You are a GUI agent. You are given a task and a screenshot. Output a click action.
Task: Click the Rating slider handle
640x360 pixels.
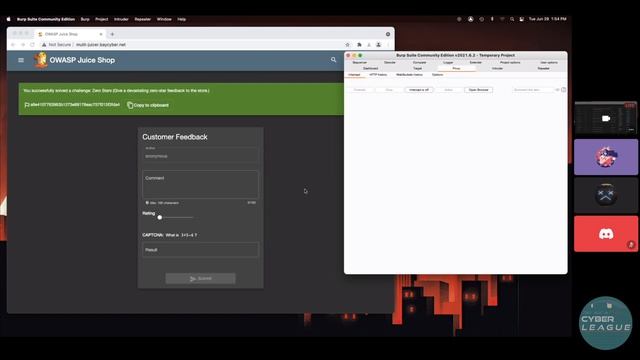pyautogui.click(x=160, y=217)
